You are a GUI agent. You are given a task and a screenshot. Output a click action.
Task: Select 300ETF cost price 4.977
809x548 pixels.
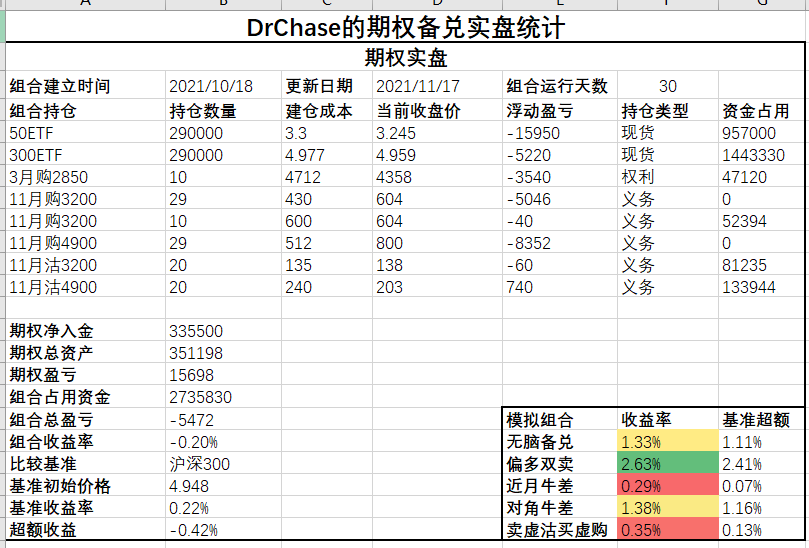pyautogui.click(x=327, y=155)
